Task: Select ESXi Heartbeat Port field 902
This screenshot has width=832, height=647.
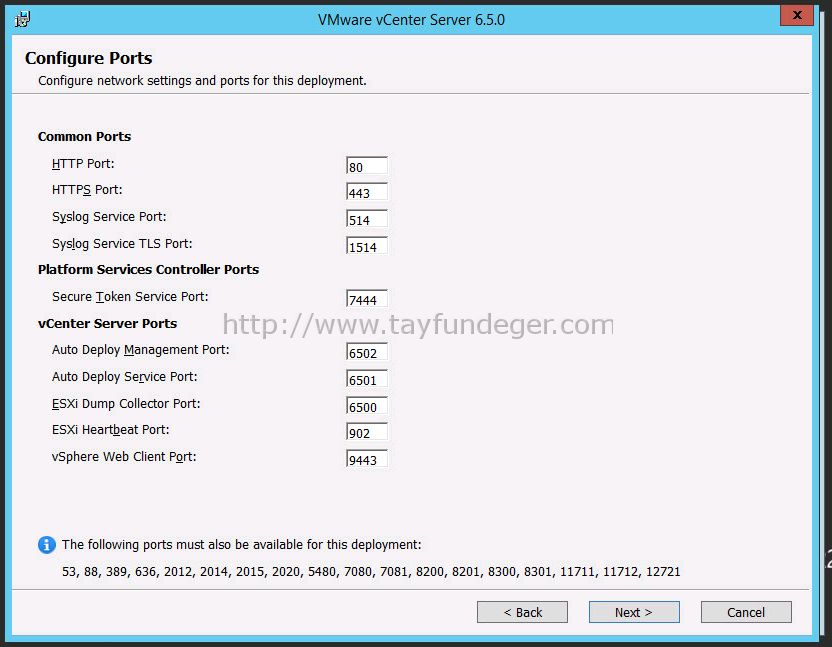Action: click(367, 432)
